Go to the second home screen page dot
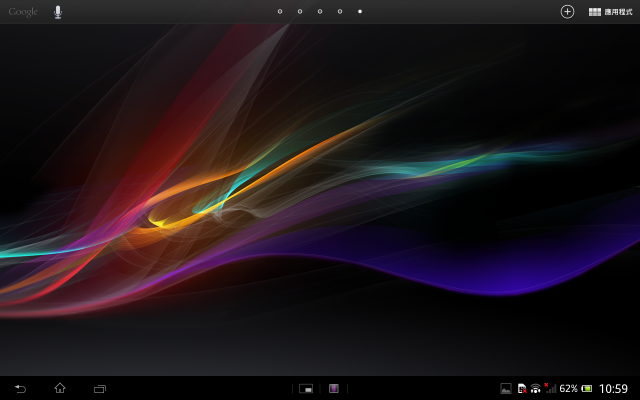Image resolution: width=640 pixels, height=400 pixels. click(x=300, y=11)
